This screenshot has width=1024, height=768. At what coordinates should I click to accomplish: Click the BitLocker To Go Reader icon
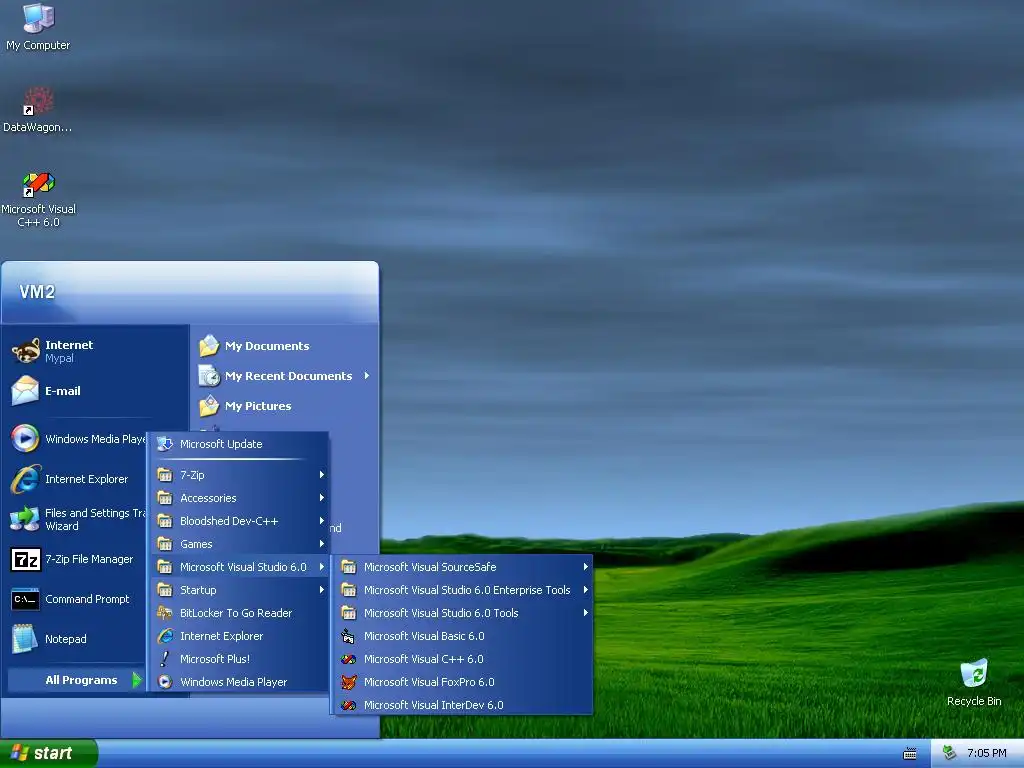click(165, 613)
